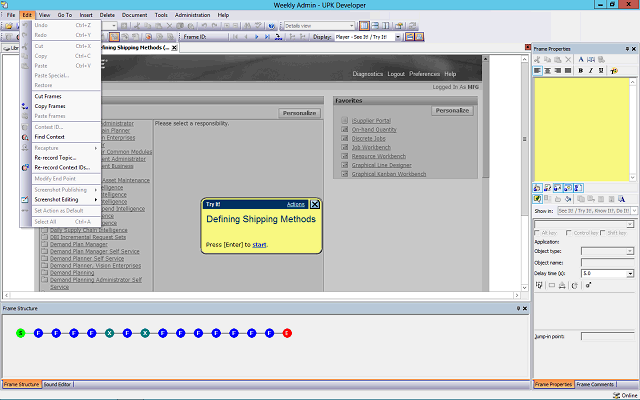Switch to the Frame Comments tab
This screenshot has width=640, height=400.
coord(595,384)
